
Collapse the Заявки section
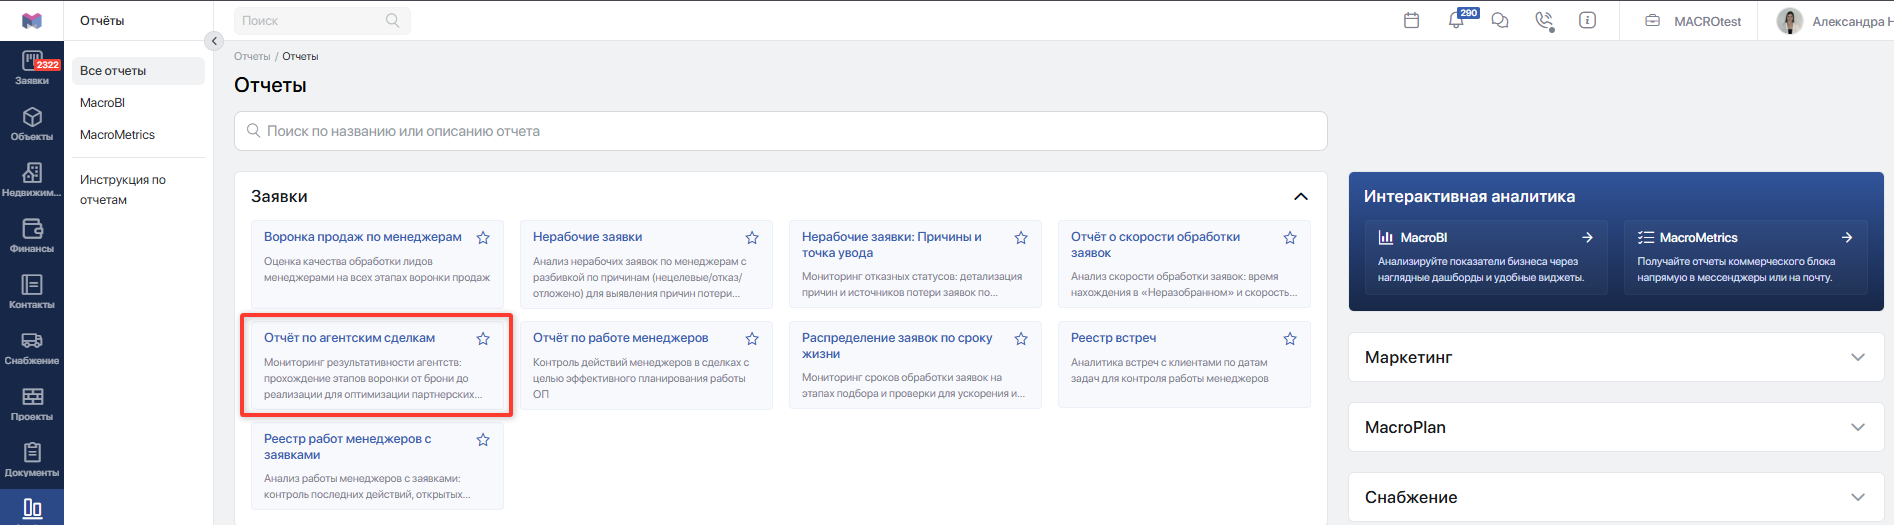(x=1301, y=196)
